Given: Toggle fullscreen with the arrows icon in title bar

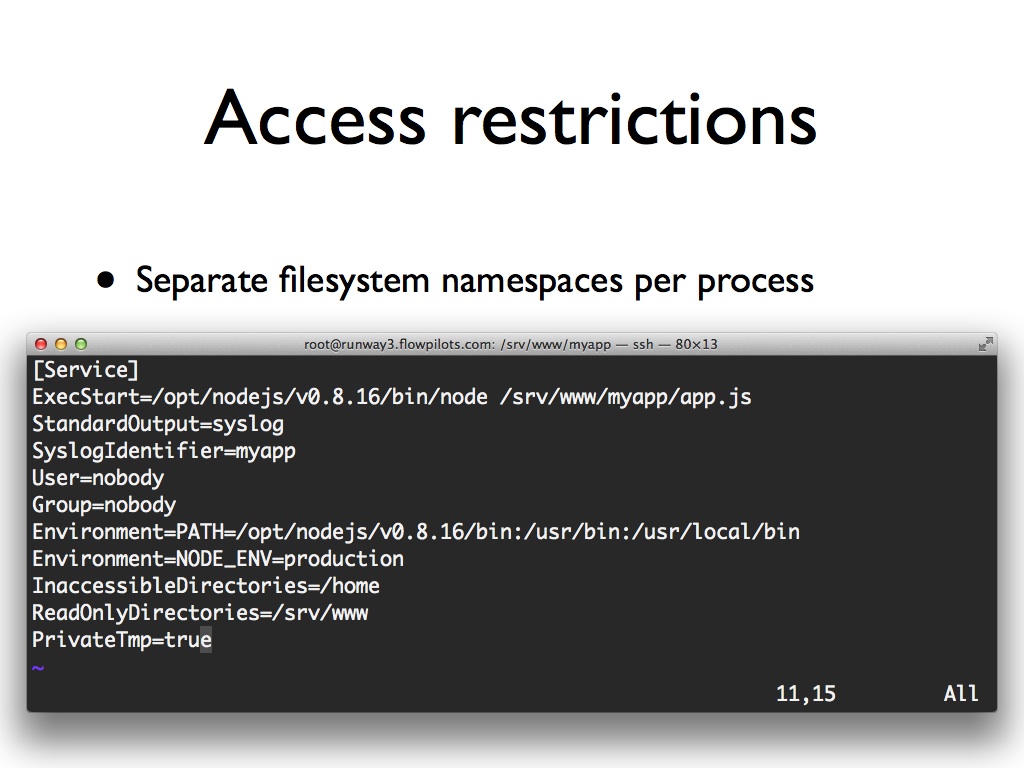Looking at the screenshot, I should pyautogui.click(x=985, y=344).
